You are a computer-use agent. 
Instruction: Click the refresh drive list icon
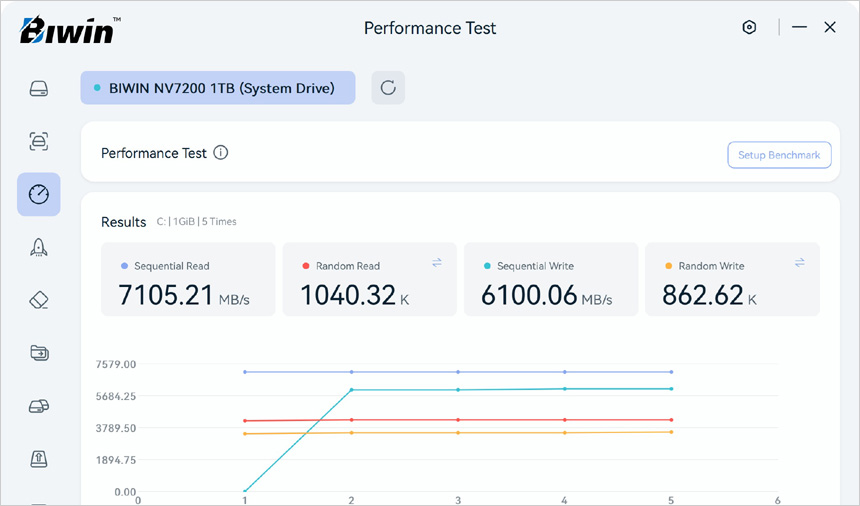pos(388,88)
